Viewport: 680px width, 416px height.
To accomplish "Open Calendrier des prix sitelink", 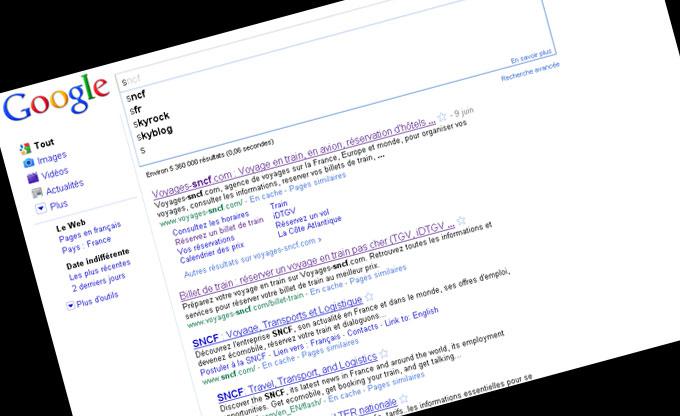I will coord(212,254).
